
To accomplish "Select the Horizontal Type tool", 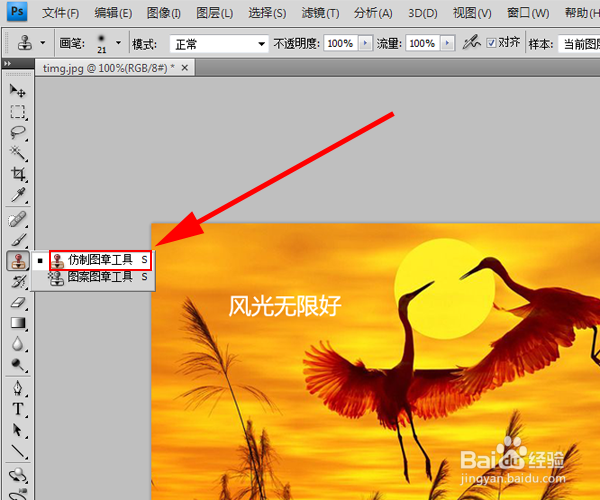I will (x=17, y=409).
